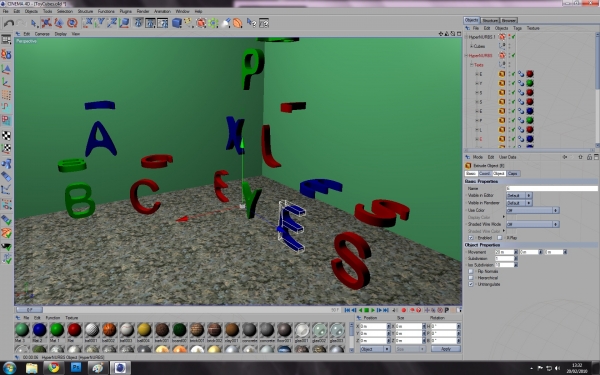The height and width of the screenshot is (375, 600).
Task: Open the Visible in Editor dropdown
Action: pyautogui.click(x=519, y=195)
